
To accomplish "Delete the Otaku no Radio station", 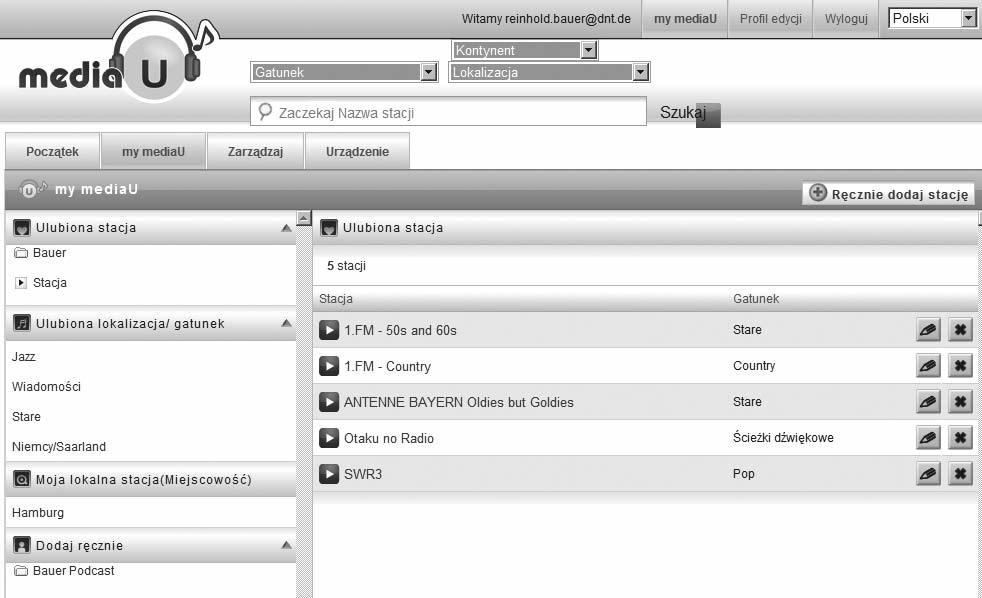I will tap(960, 438).
